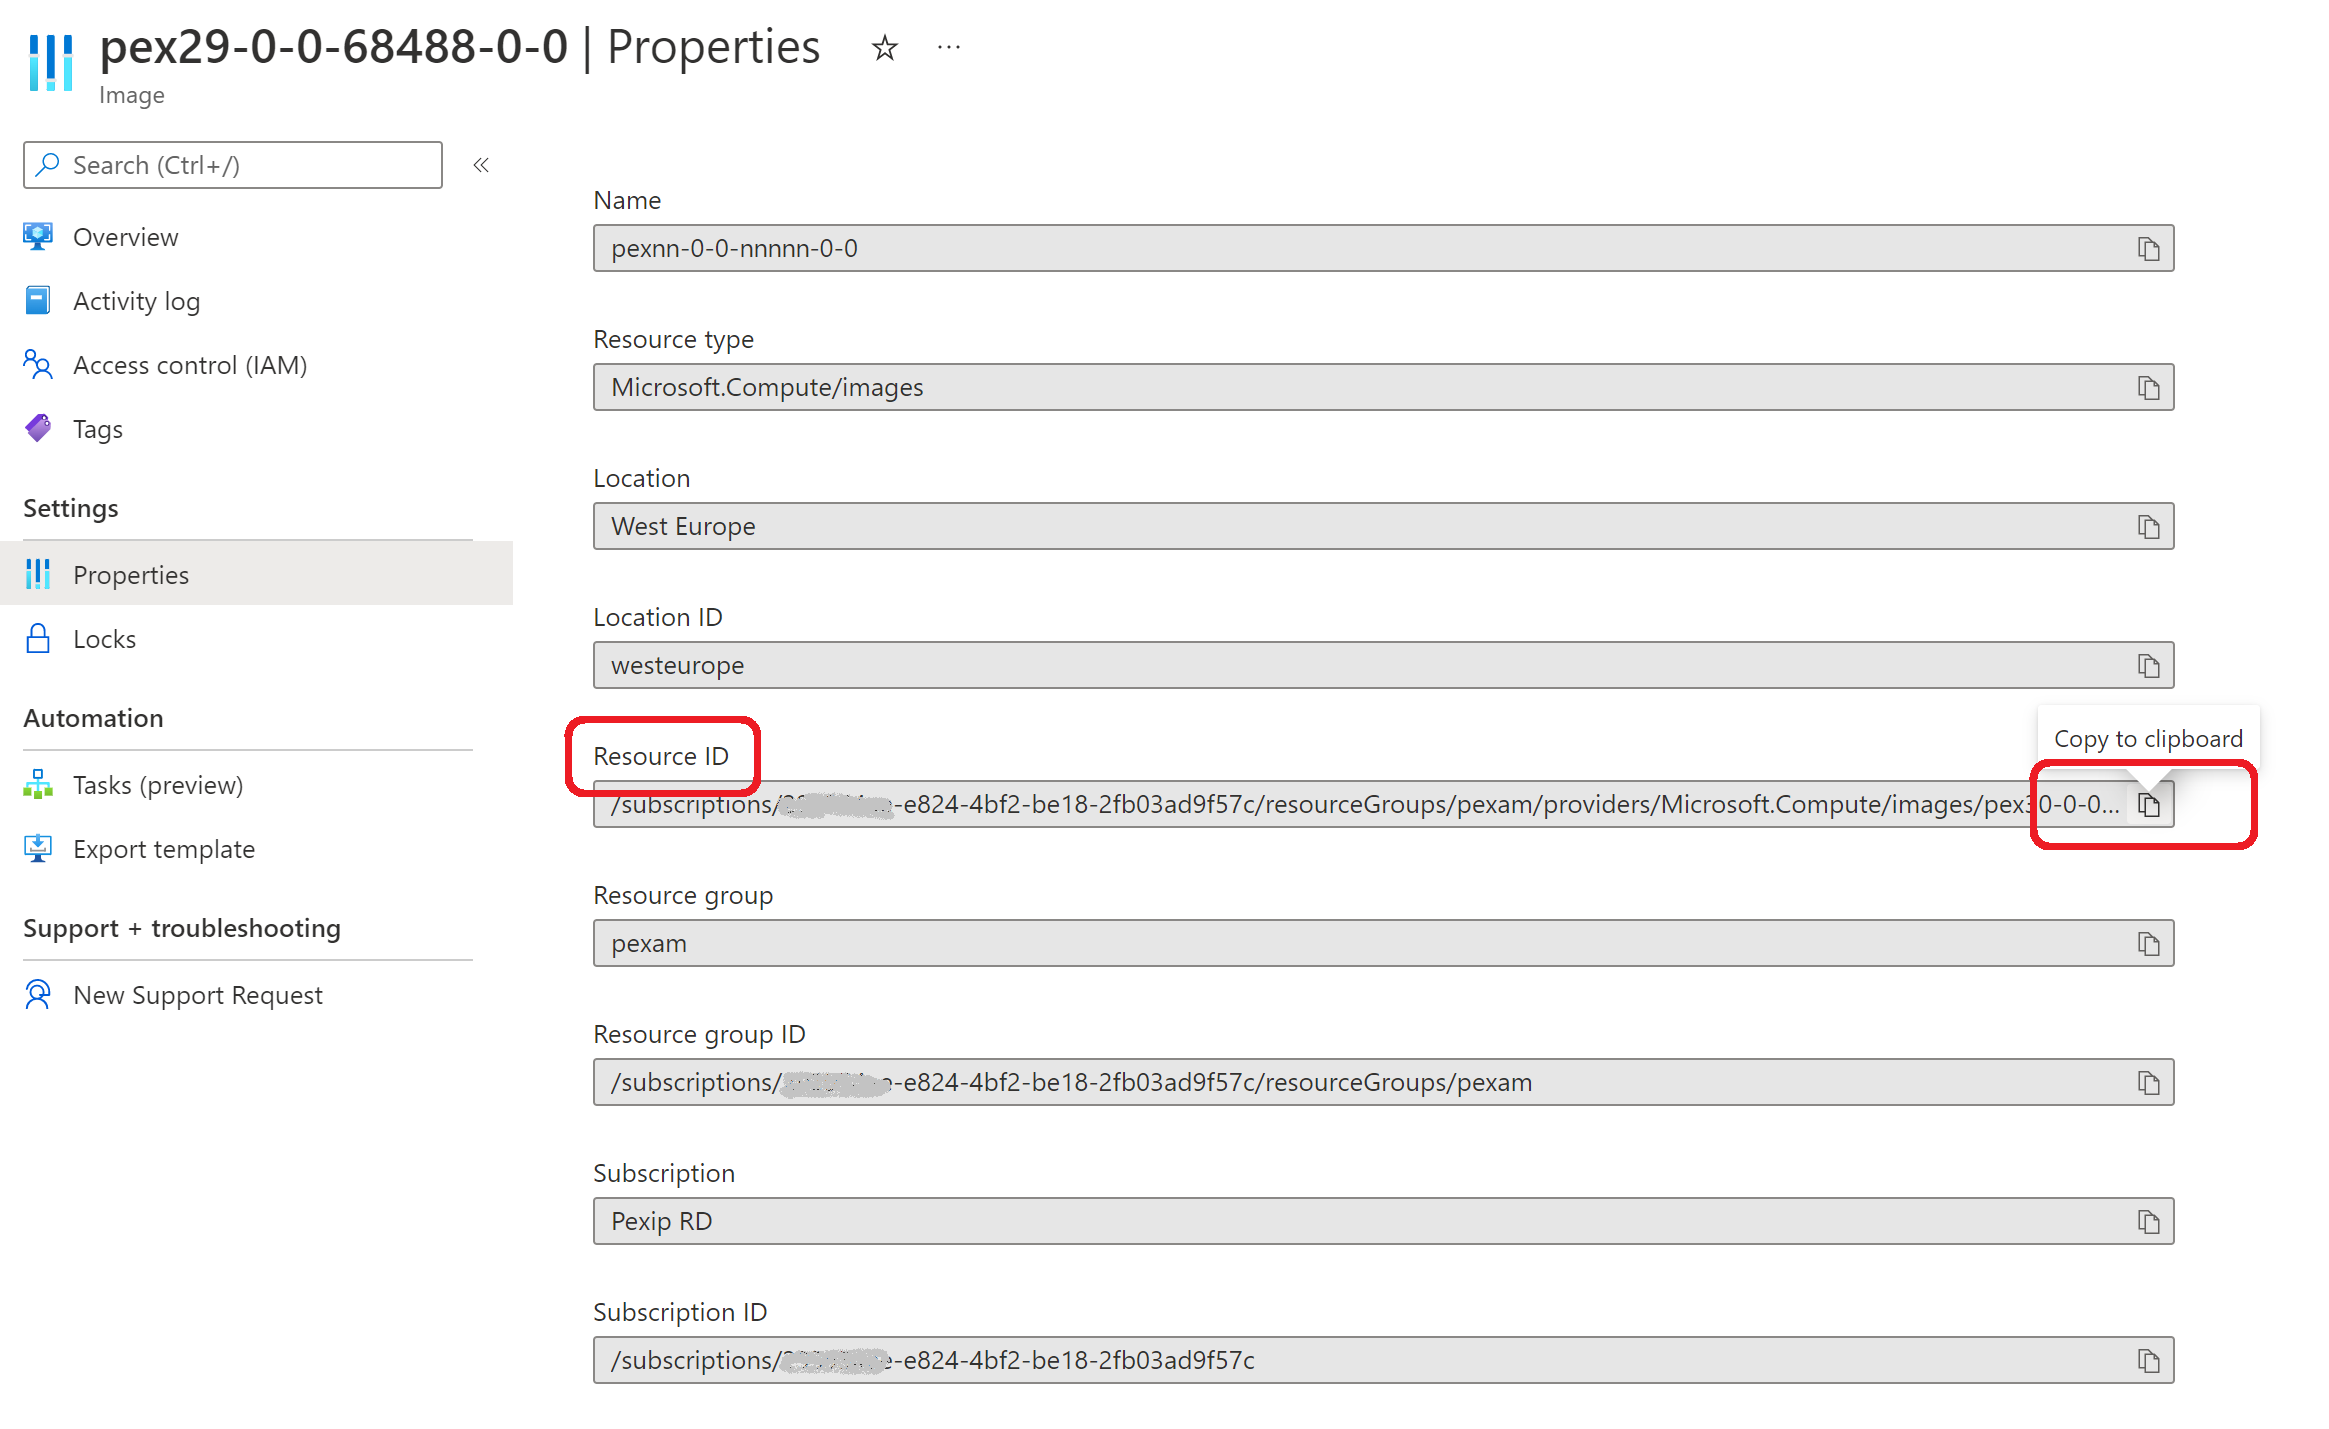This screenshot has height=1429, width=2329.
Task: Copy the Resource group value to clipboard
Action: pyautogui.click(x=2148, y=944)
